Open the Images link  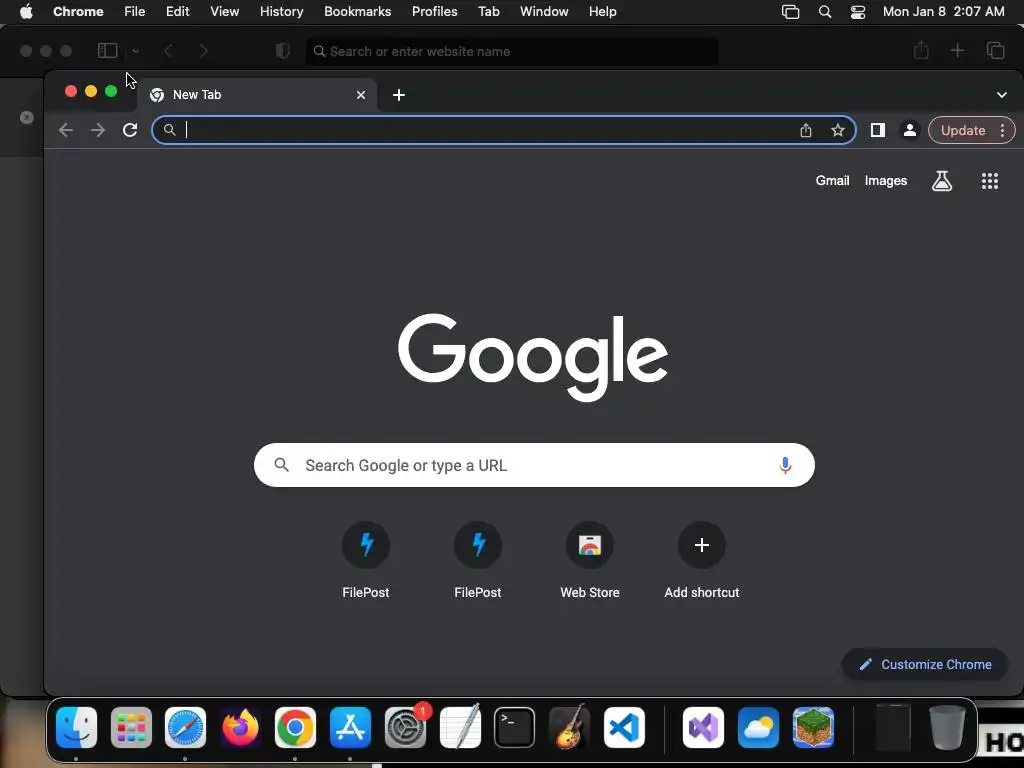(x=886, y=181)
